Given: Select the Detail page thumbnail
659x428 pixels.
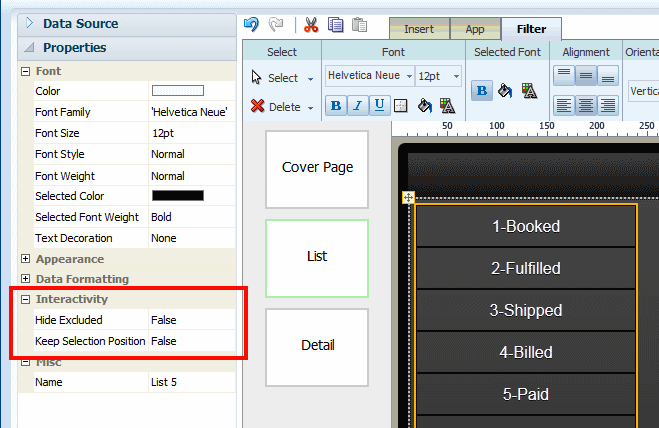Looking at the screenshot, I should point(317,347).
